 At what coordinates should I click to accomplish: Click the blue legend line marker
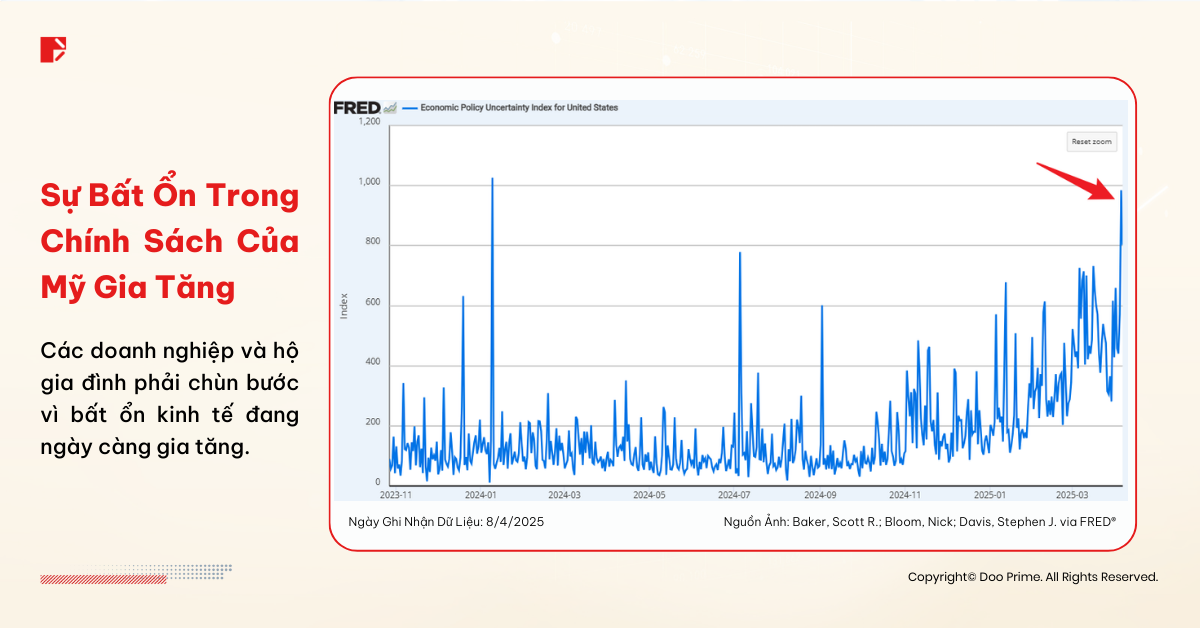click(409, 108)
